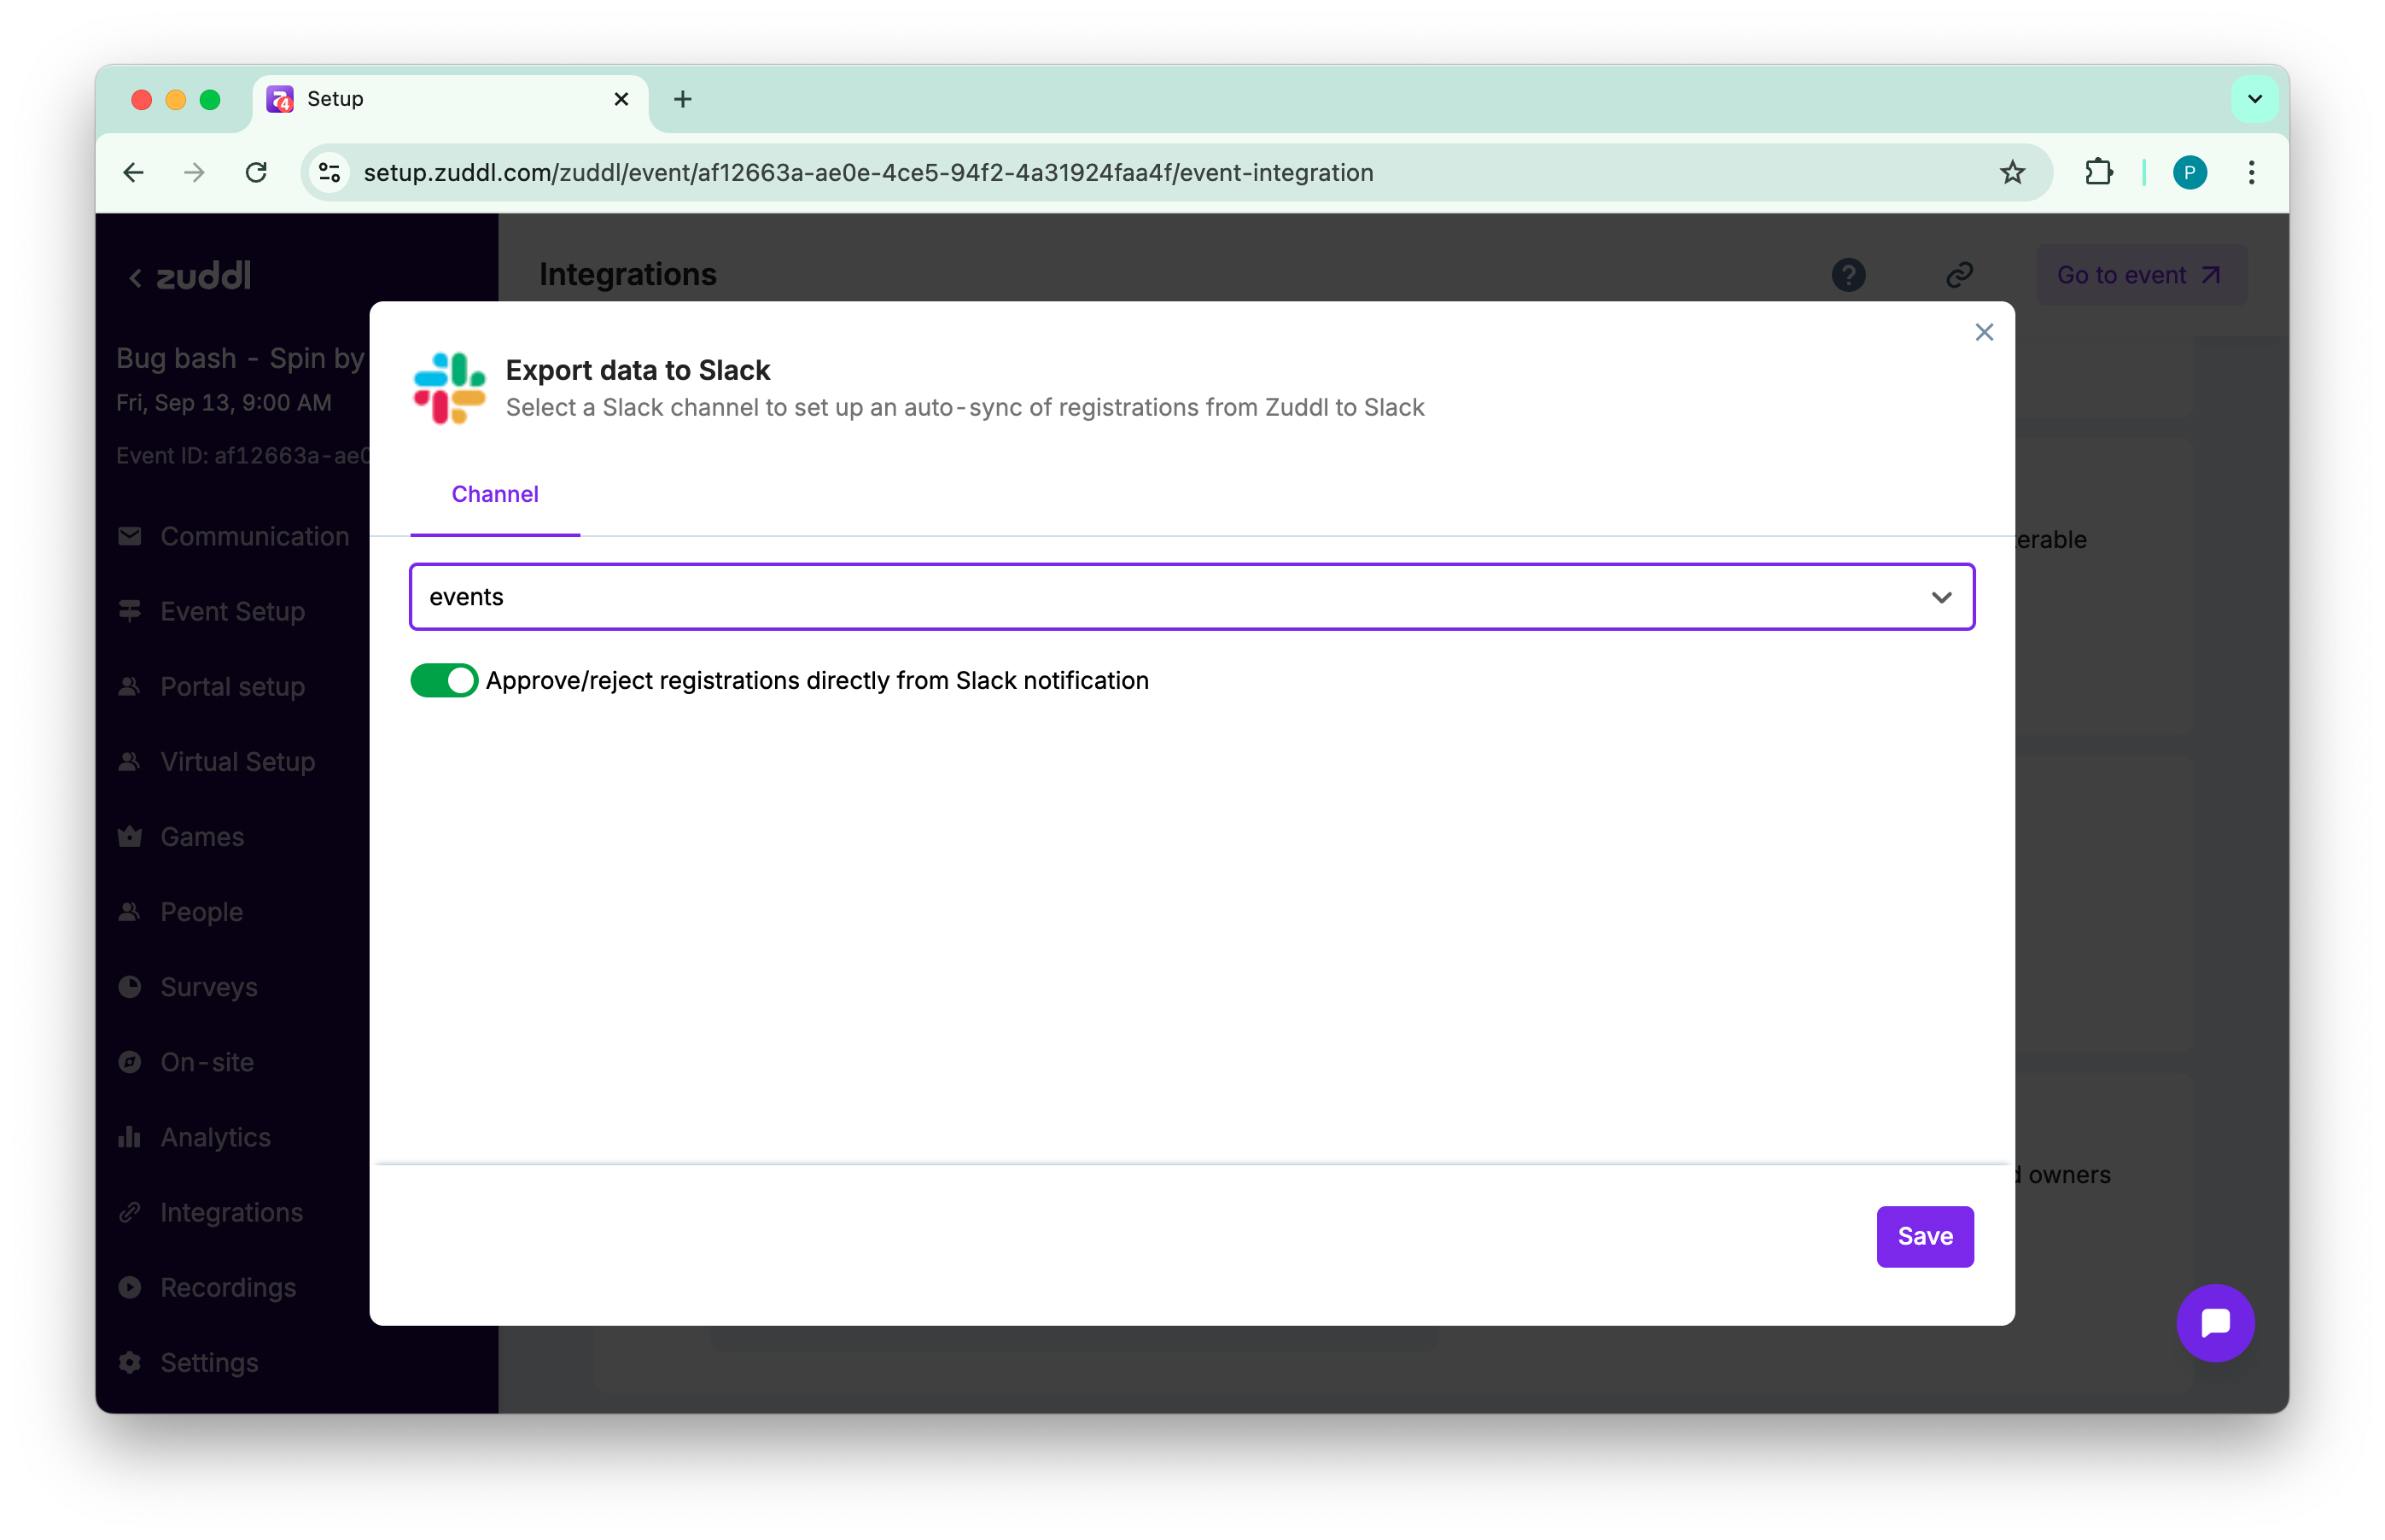2385x1540 pixels.
Task: Bookmark page with the star icon
Action: 2012,173
